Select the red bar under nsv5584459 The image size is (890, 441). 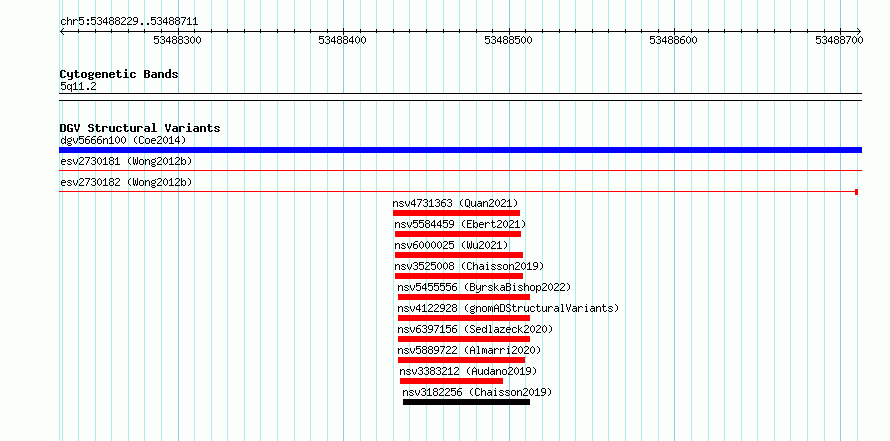pyautogui.click(x=458, y=234)
